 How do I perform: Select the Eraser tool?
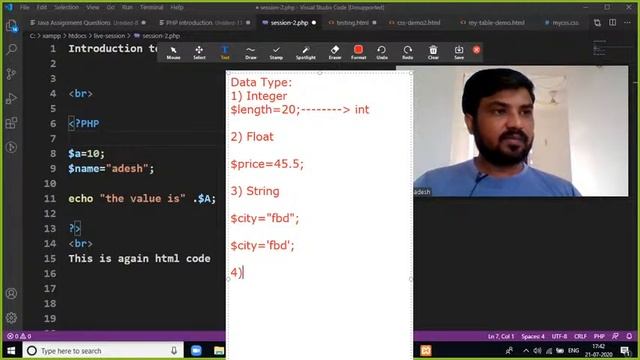click(335, 52)
